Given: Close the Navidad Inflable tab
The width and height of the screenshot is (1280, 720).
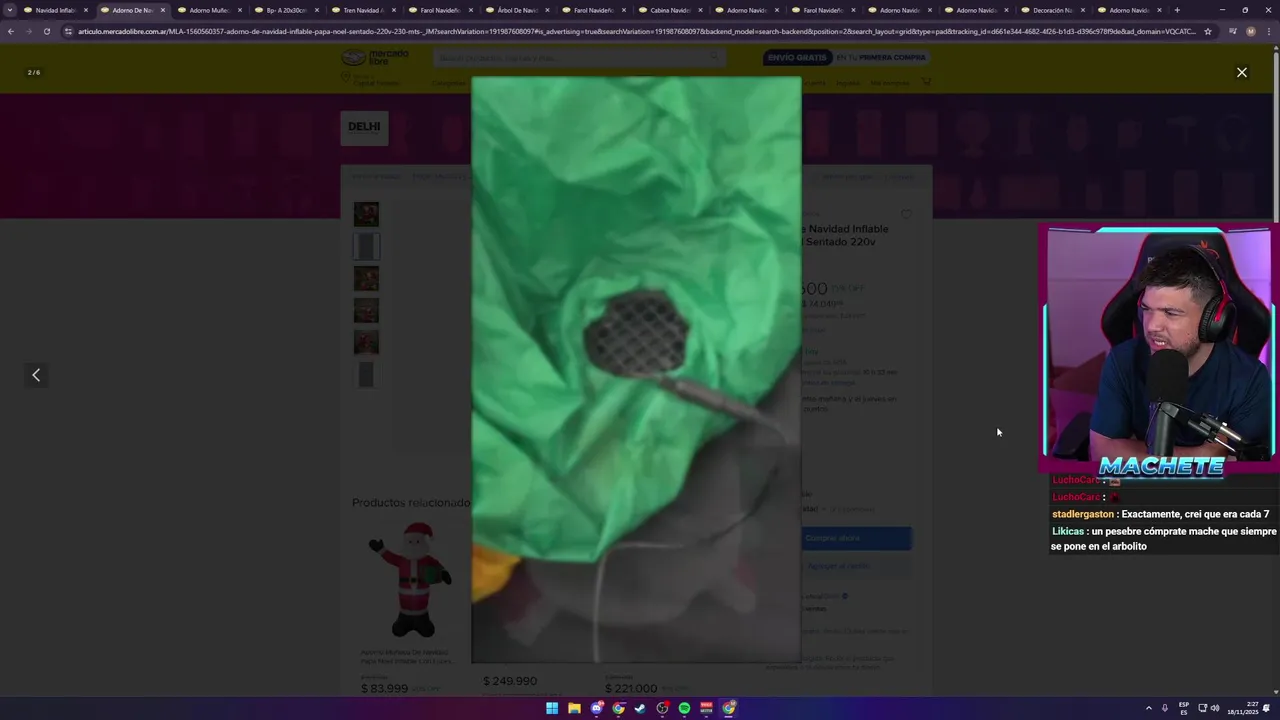Looking at the screenshot, I should [86, 10].
